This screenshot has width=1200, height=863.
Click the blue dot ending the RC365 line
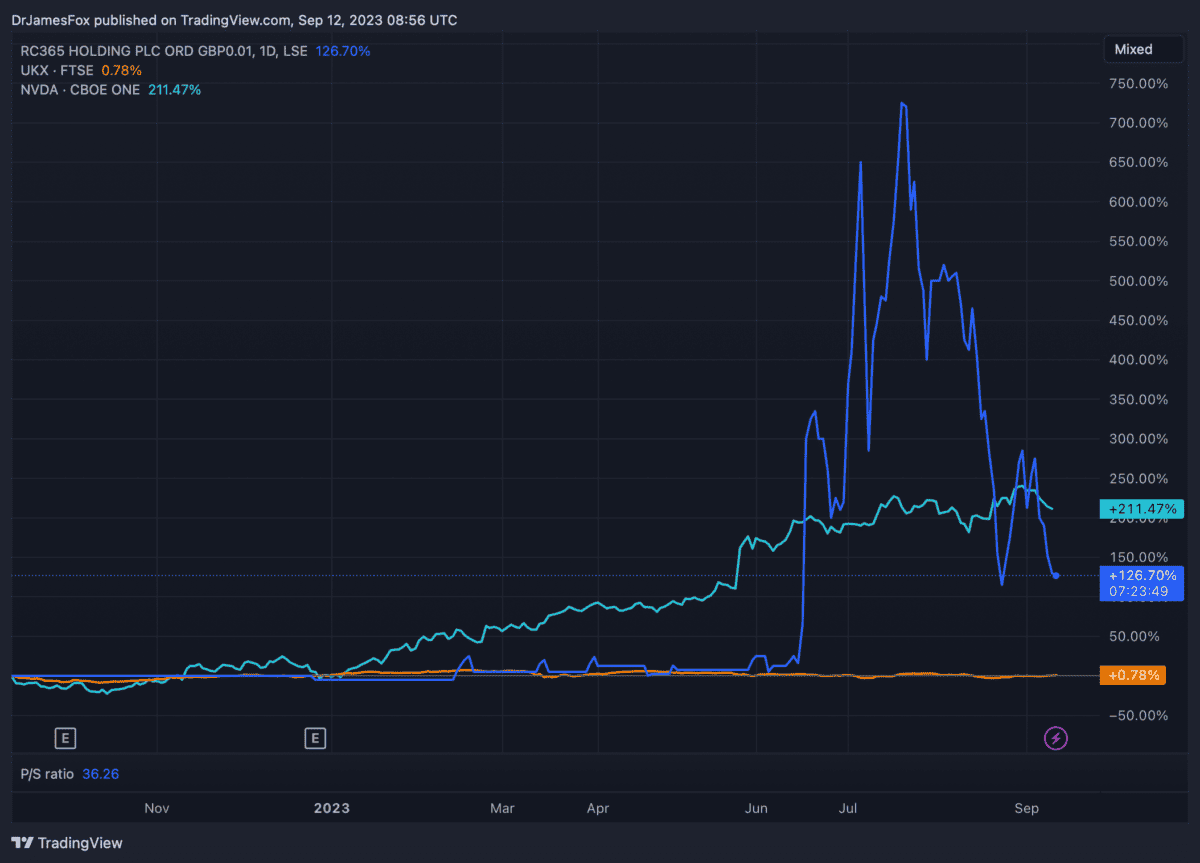point(1056,575)
